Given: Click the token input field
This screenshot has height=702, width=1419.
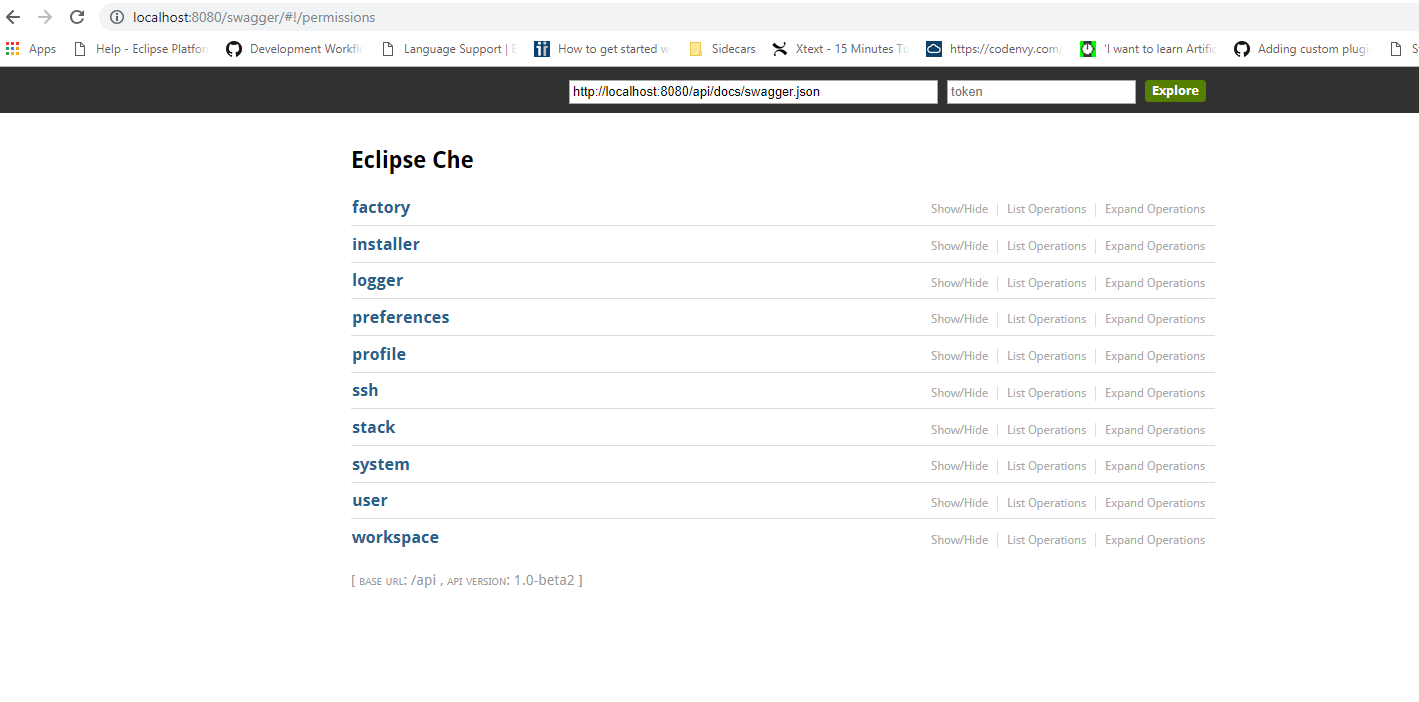Looking at the screenshot, I should 1041,91.
